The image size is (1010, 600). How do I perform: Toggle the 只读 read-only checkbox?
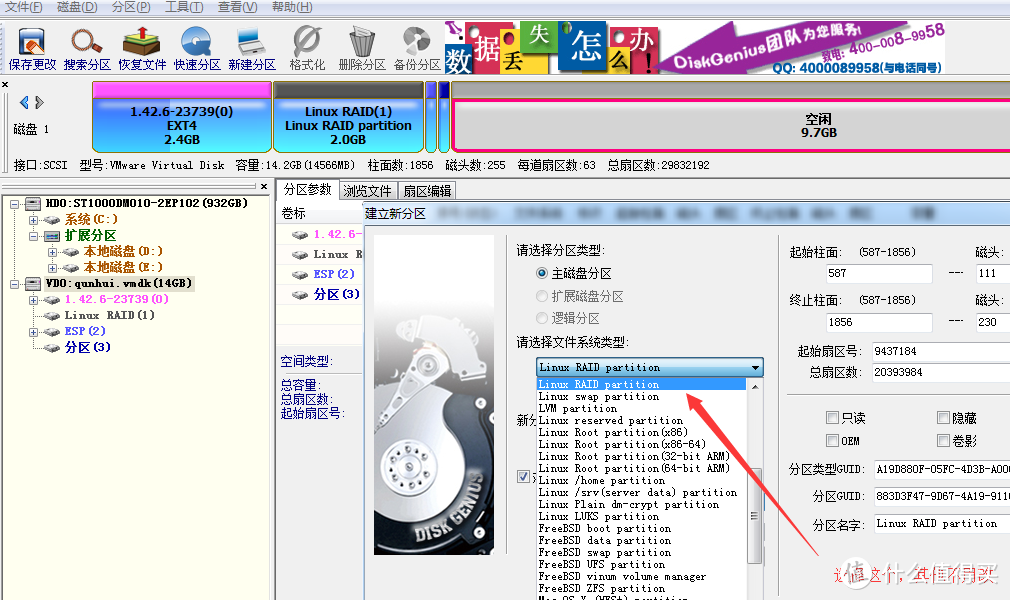point(832,418)
